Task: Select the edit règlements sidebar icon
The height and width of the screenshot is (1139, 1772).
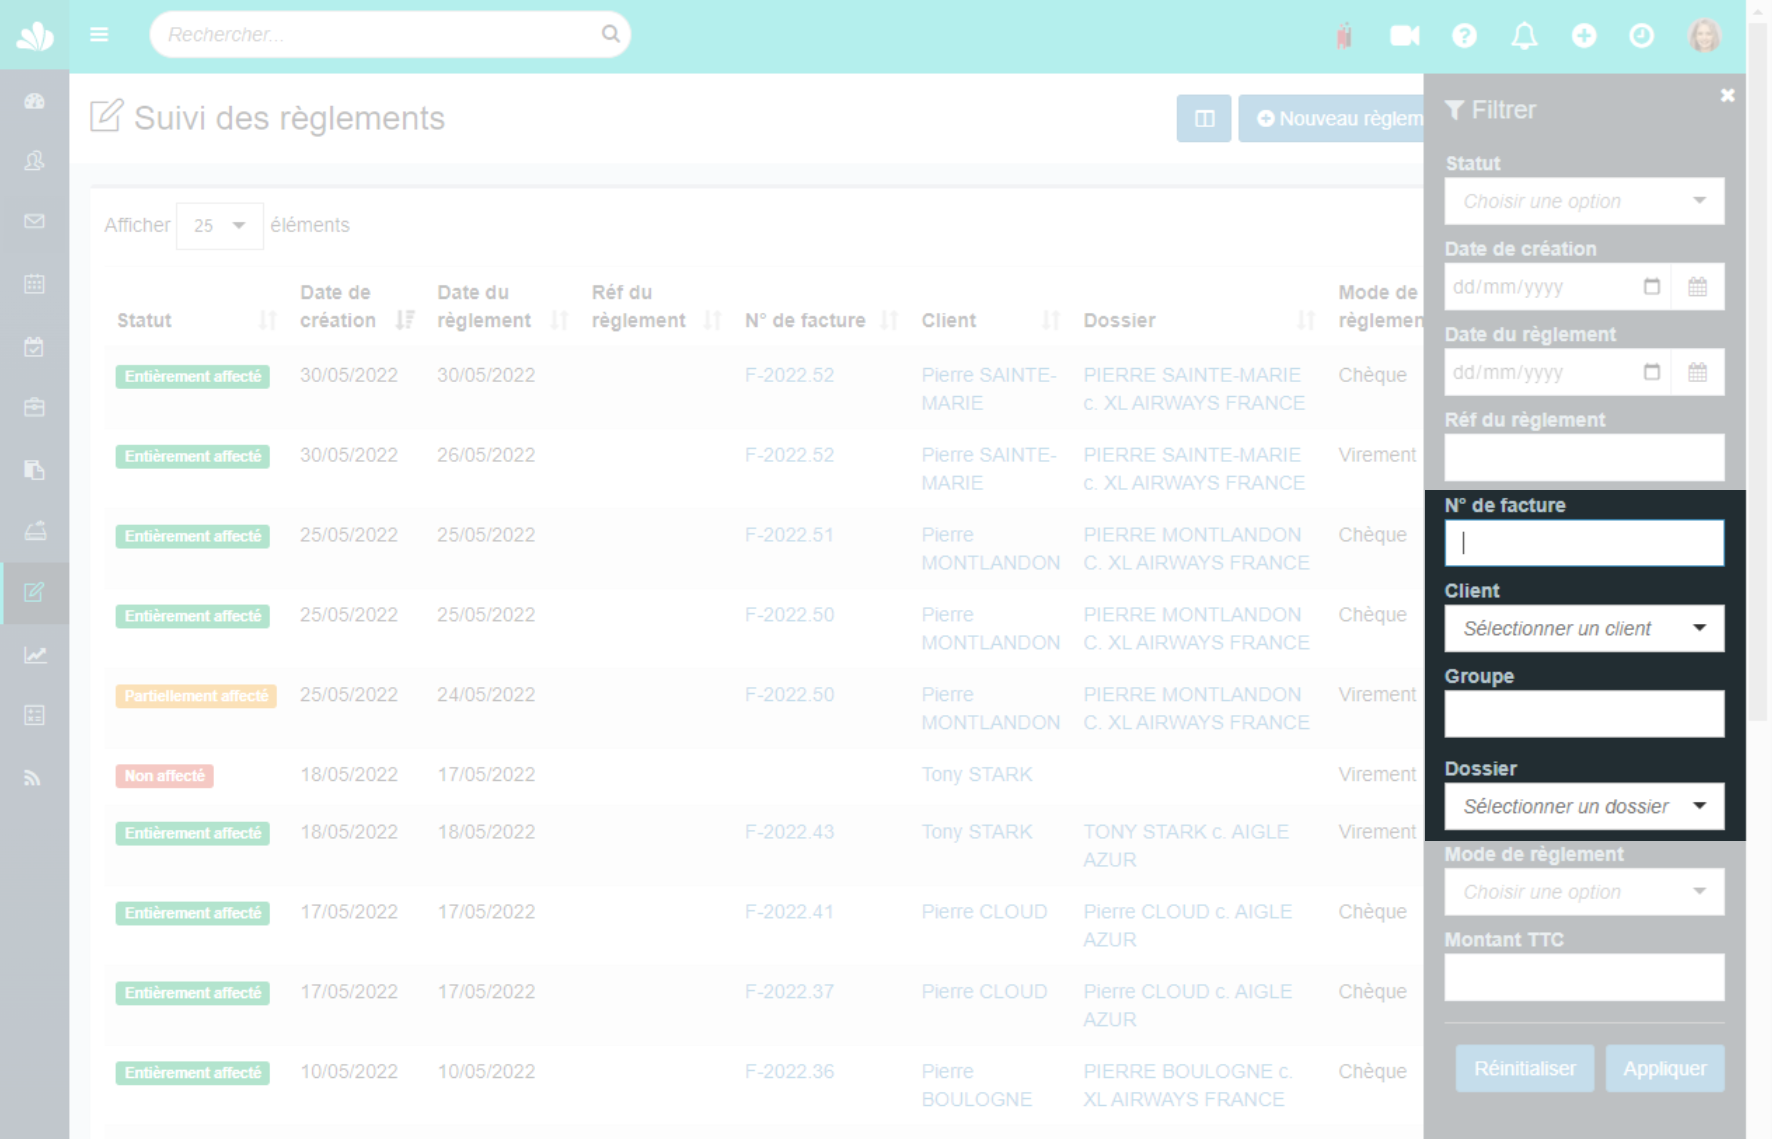Action: tap(35, 592)
